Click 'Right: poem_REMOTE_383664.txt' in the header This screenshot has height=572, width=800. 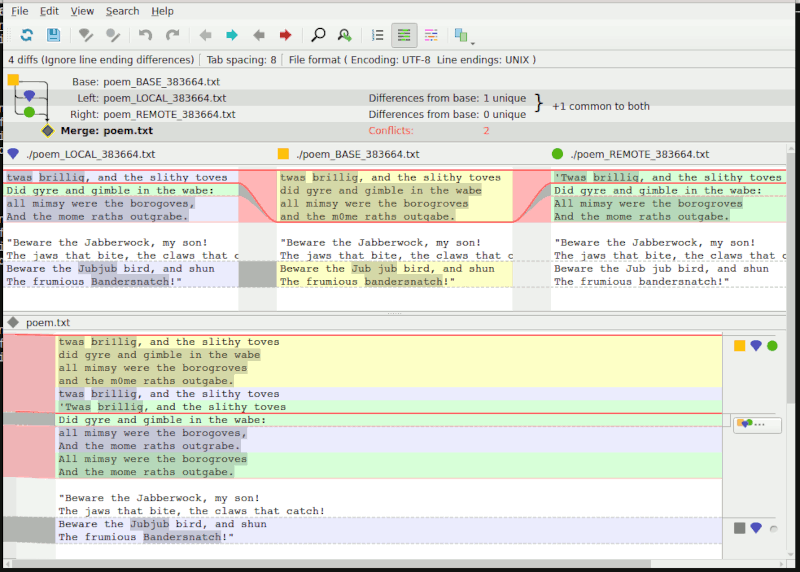pyautogui.click(x=153, y=114)
